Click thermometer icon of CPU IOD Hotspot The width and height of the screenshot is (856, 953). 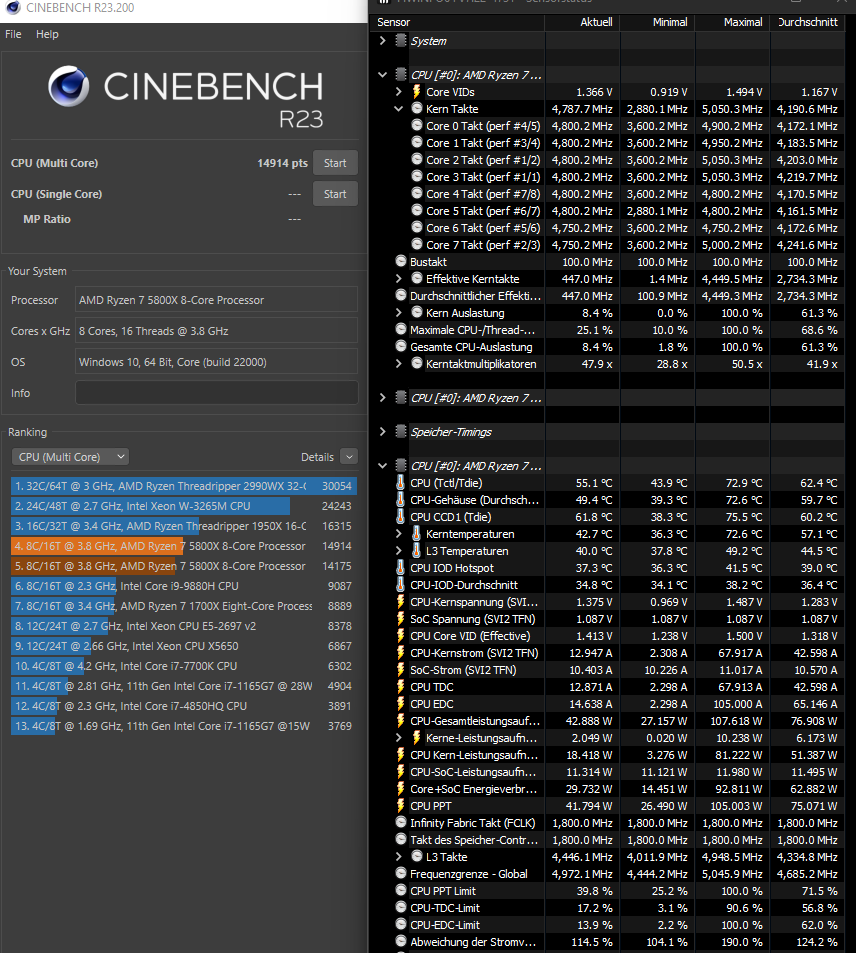point(401,568)
